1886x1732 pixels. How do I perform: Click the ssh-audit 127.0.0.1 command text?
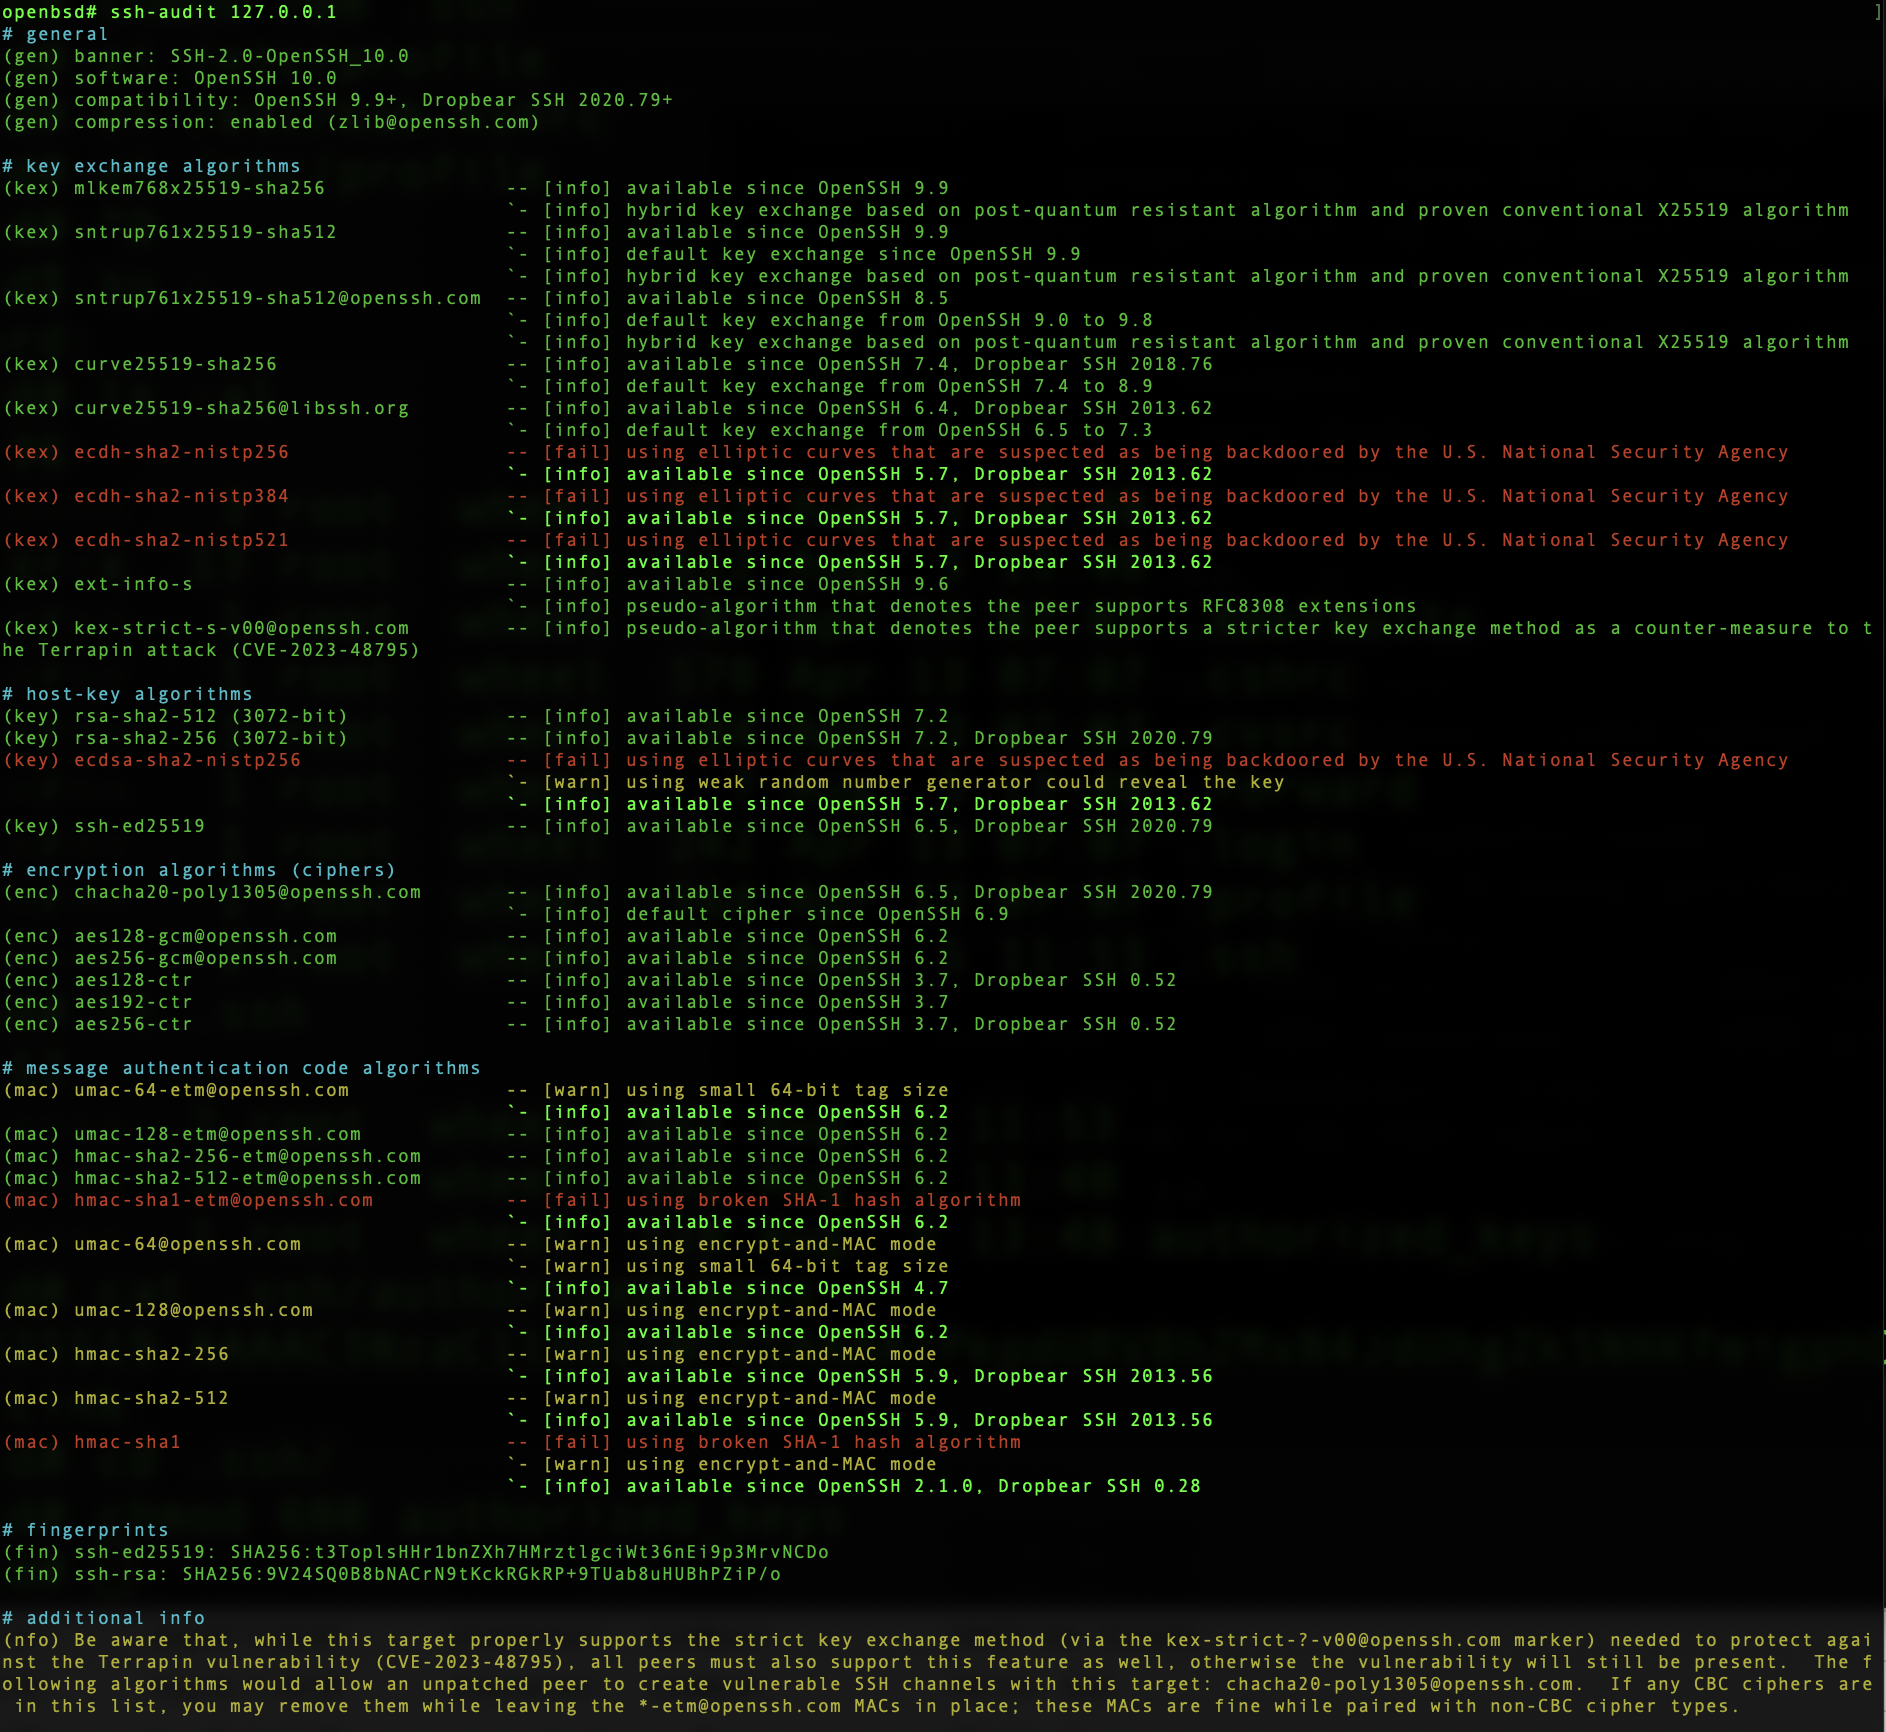(223, 12)
